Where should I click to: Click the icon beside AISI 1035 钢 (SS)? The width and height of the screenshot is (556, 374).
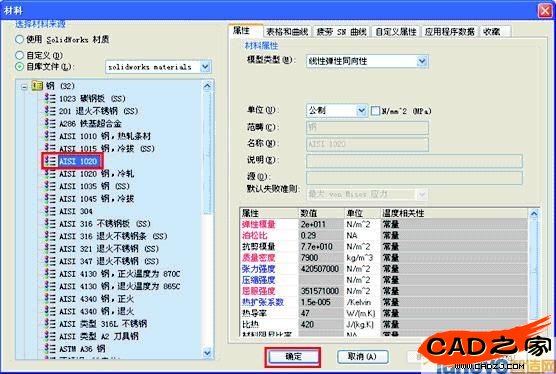(50, 186)
